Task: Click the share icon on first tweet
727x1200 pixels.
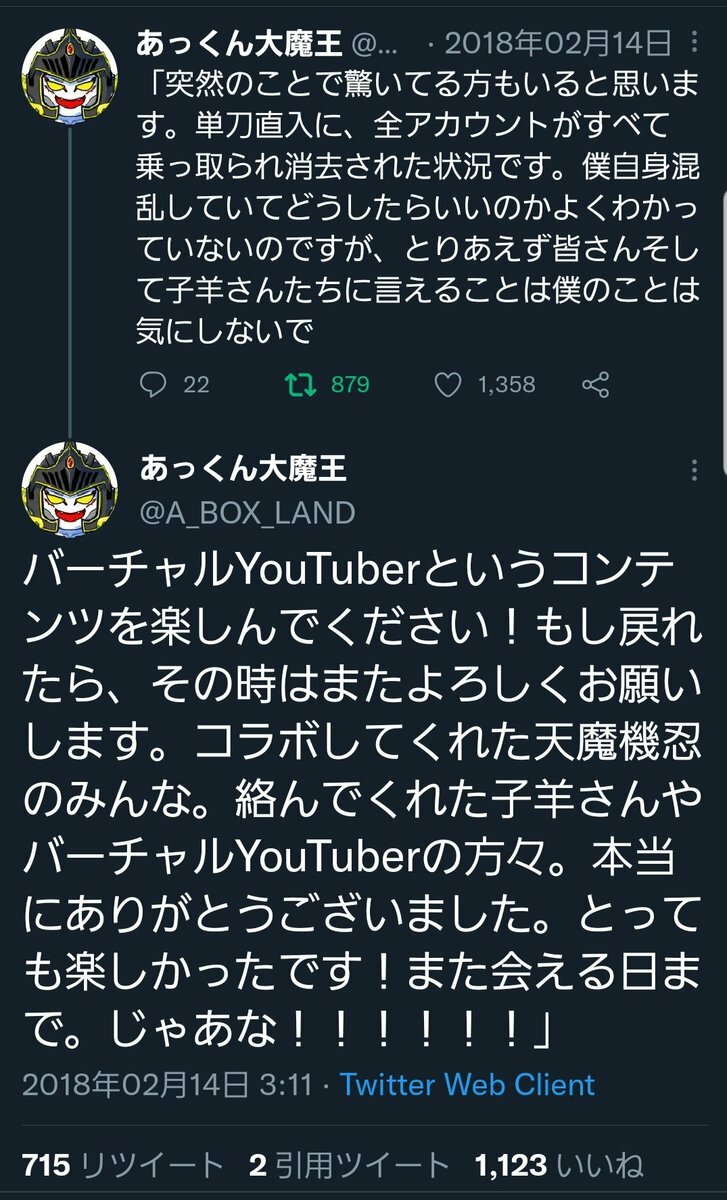Action: pyautogui.click(x=596, y=384)
